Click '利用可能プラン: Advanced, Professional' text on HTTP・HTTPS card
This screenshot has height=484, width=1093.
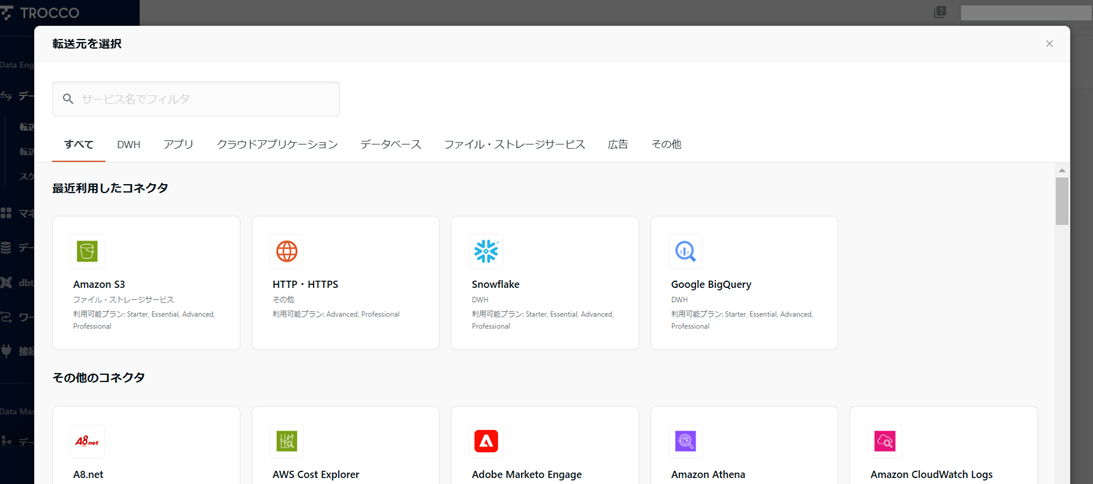coord(336,315)
